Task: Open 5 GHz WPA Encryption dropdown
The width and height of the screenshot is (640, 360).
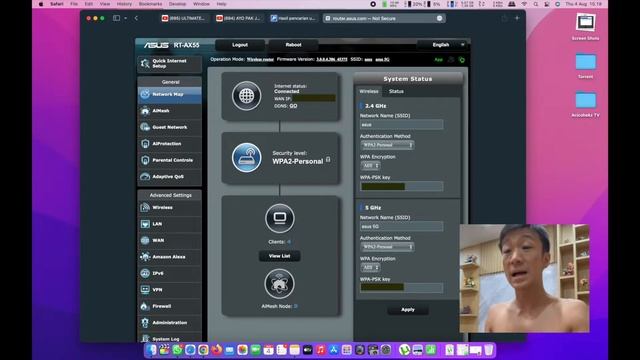Action: pos(371,268)
